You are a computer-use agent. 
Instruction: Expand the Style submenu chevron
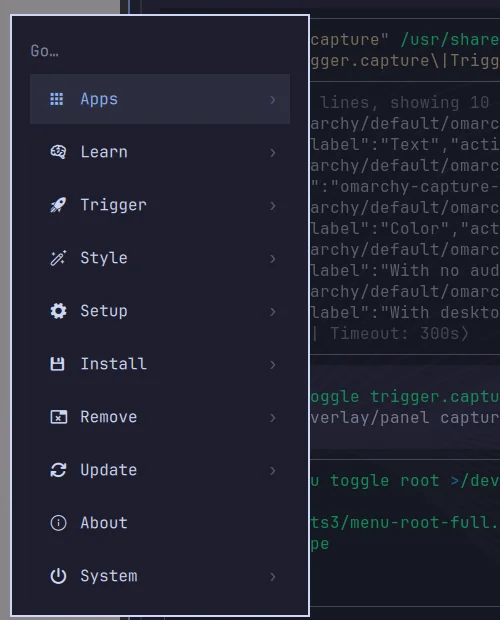point(272,259)
